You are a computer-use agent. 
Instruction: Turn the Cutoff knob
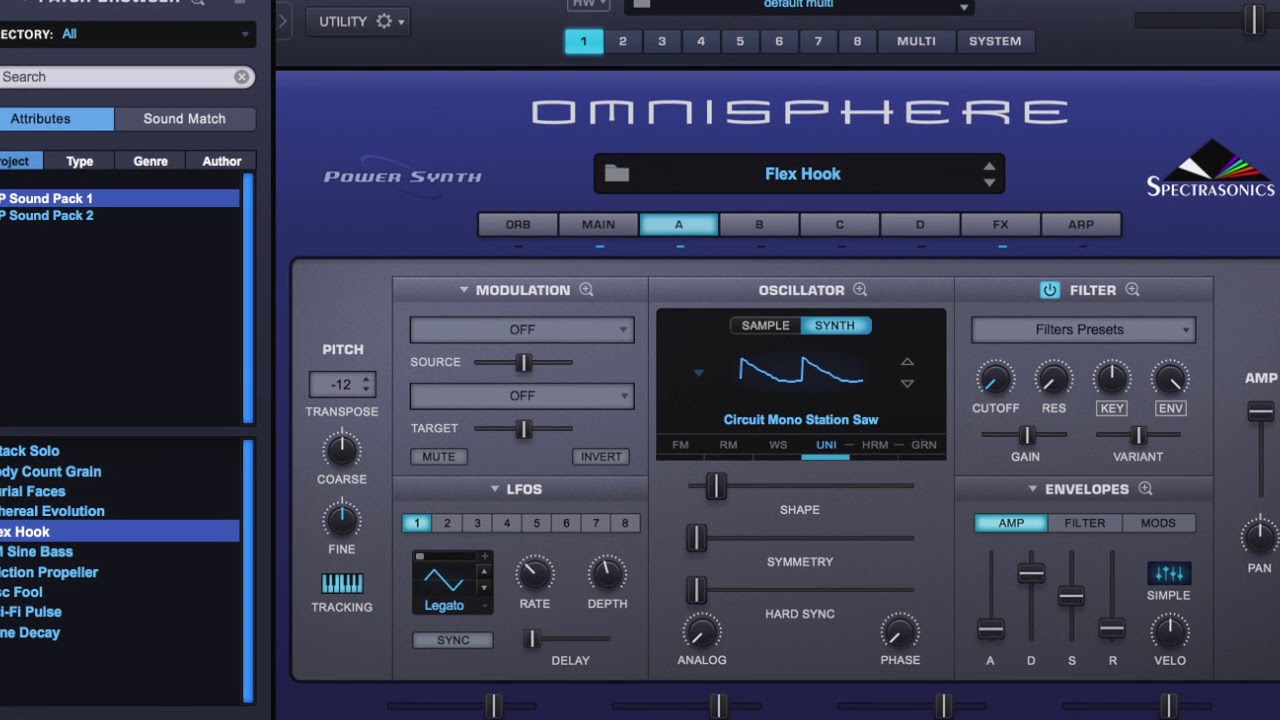point(994,379)
